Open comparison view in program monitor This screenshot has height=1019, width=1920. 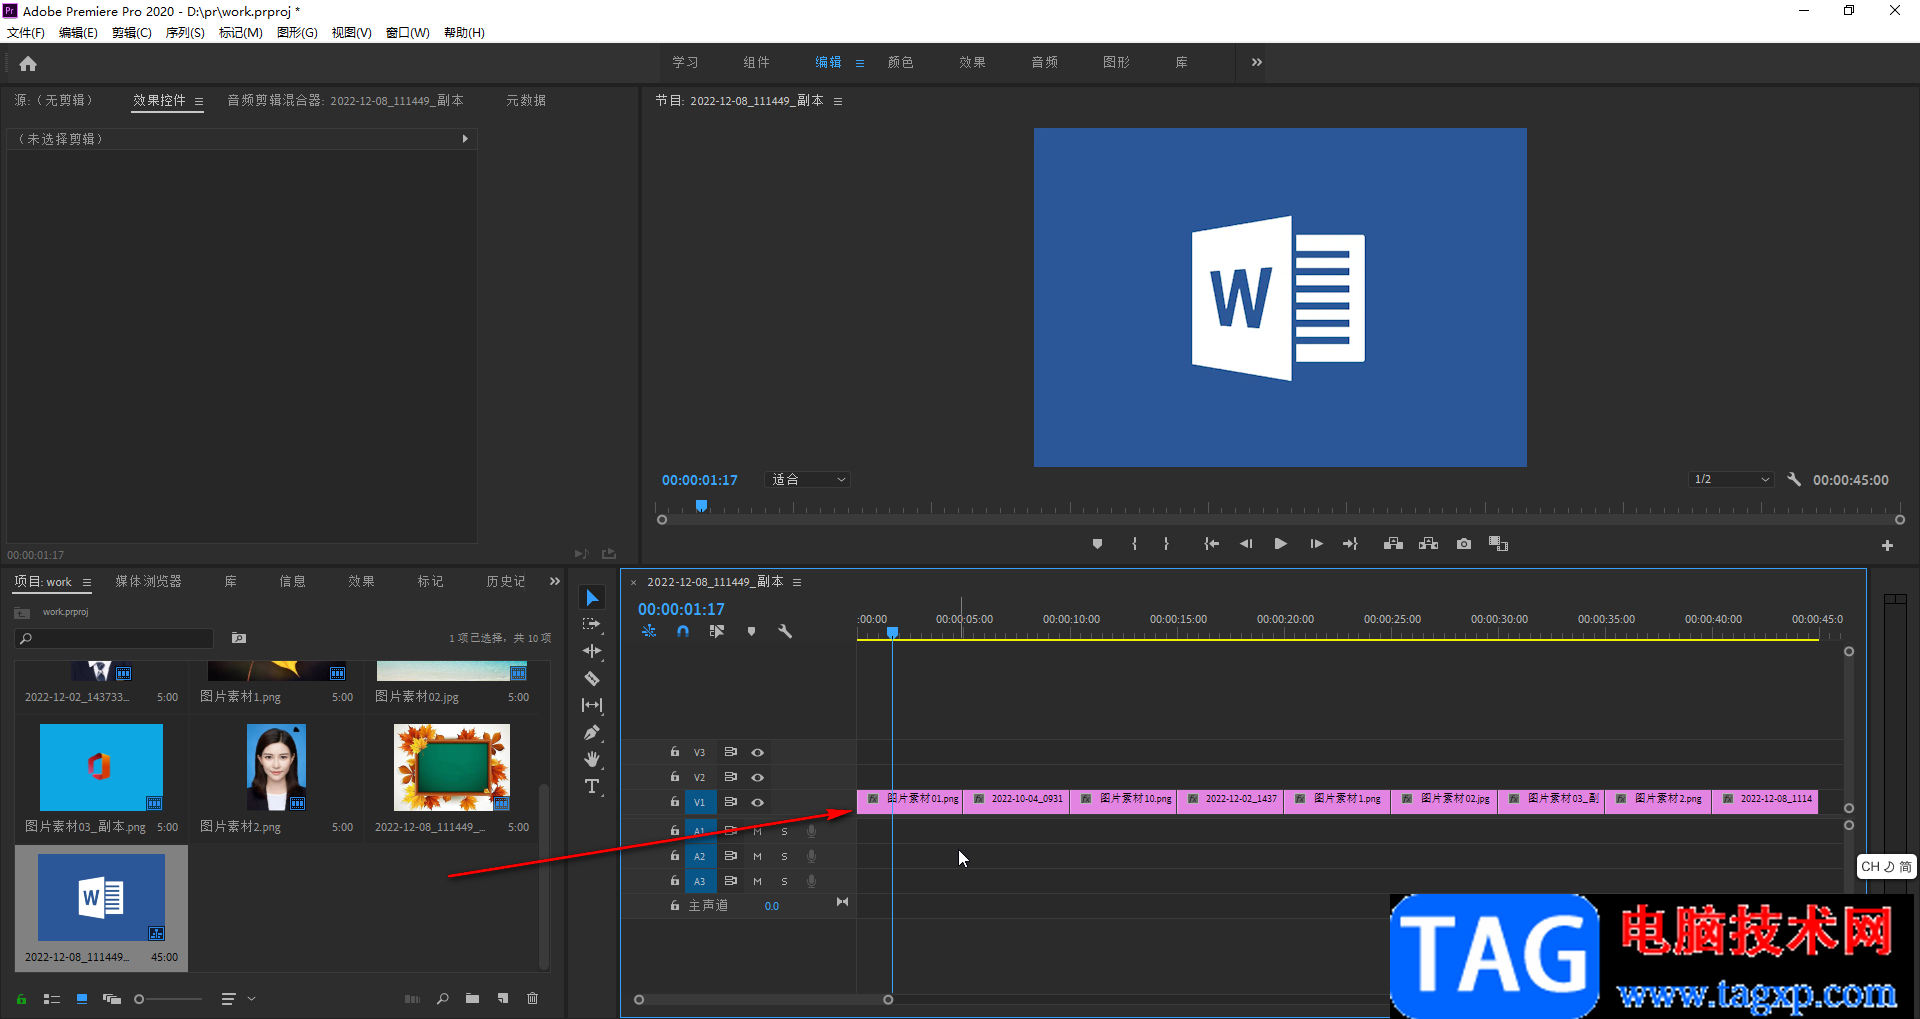[1498, 544]
